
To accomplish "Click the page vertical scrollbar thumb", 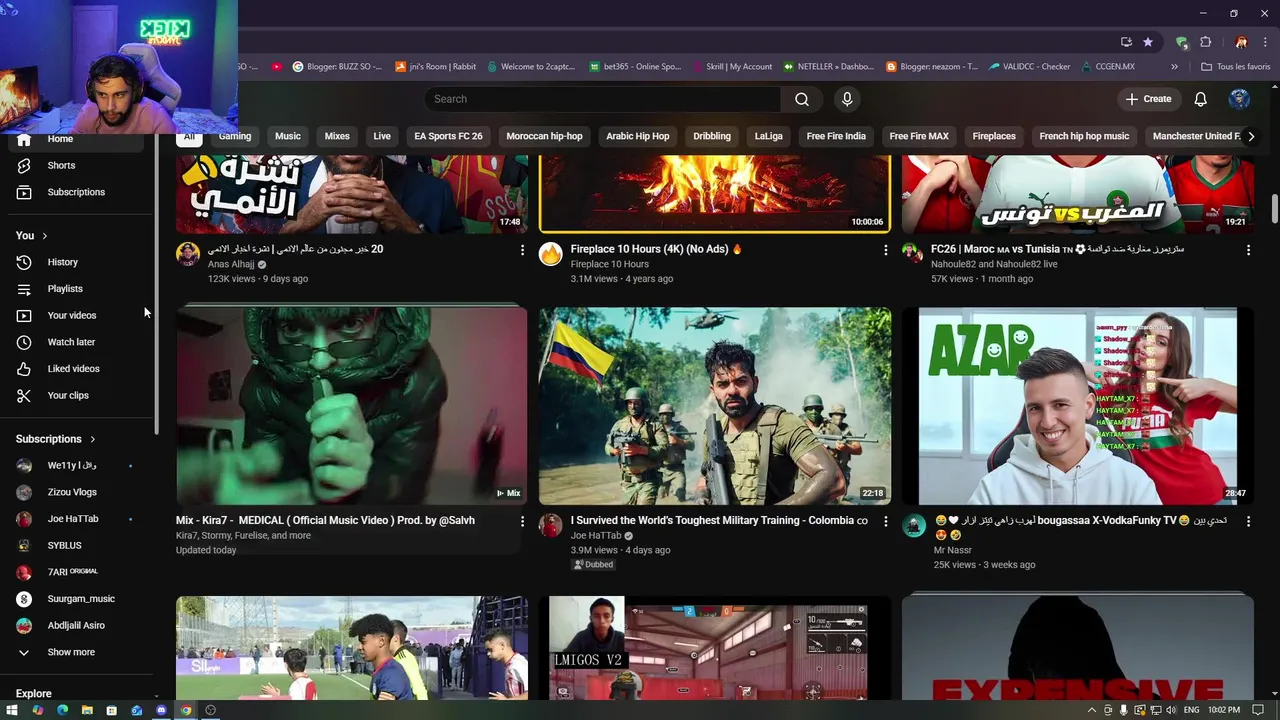I will click(1275, 210).
